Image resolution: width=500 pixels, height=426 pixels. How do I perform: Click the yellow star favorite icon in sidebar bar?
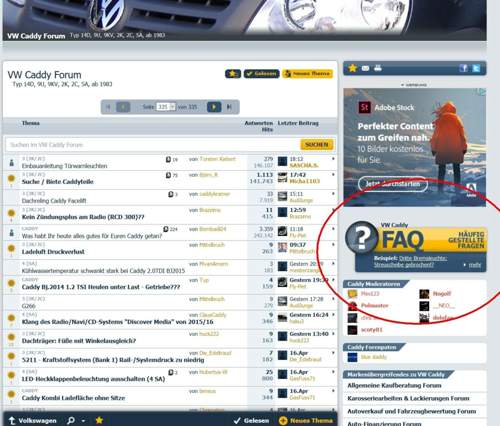coord(352,68)
